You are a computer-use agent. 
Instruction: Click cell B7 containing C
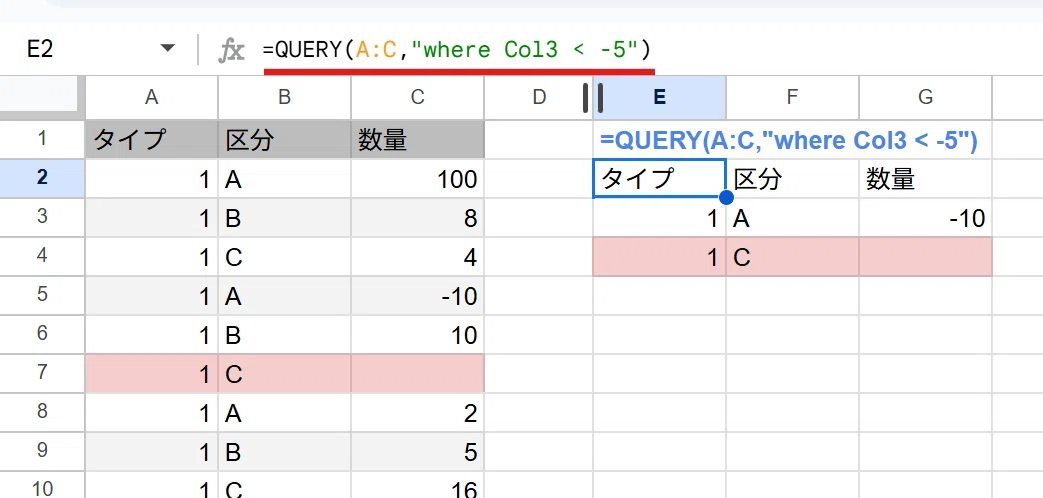(x=285, y=373)
